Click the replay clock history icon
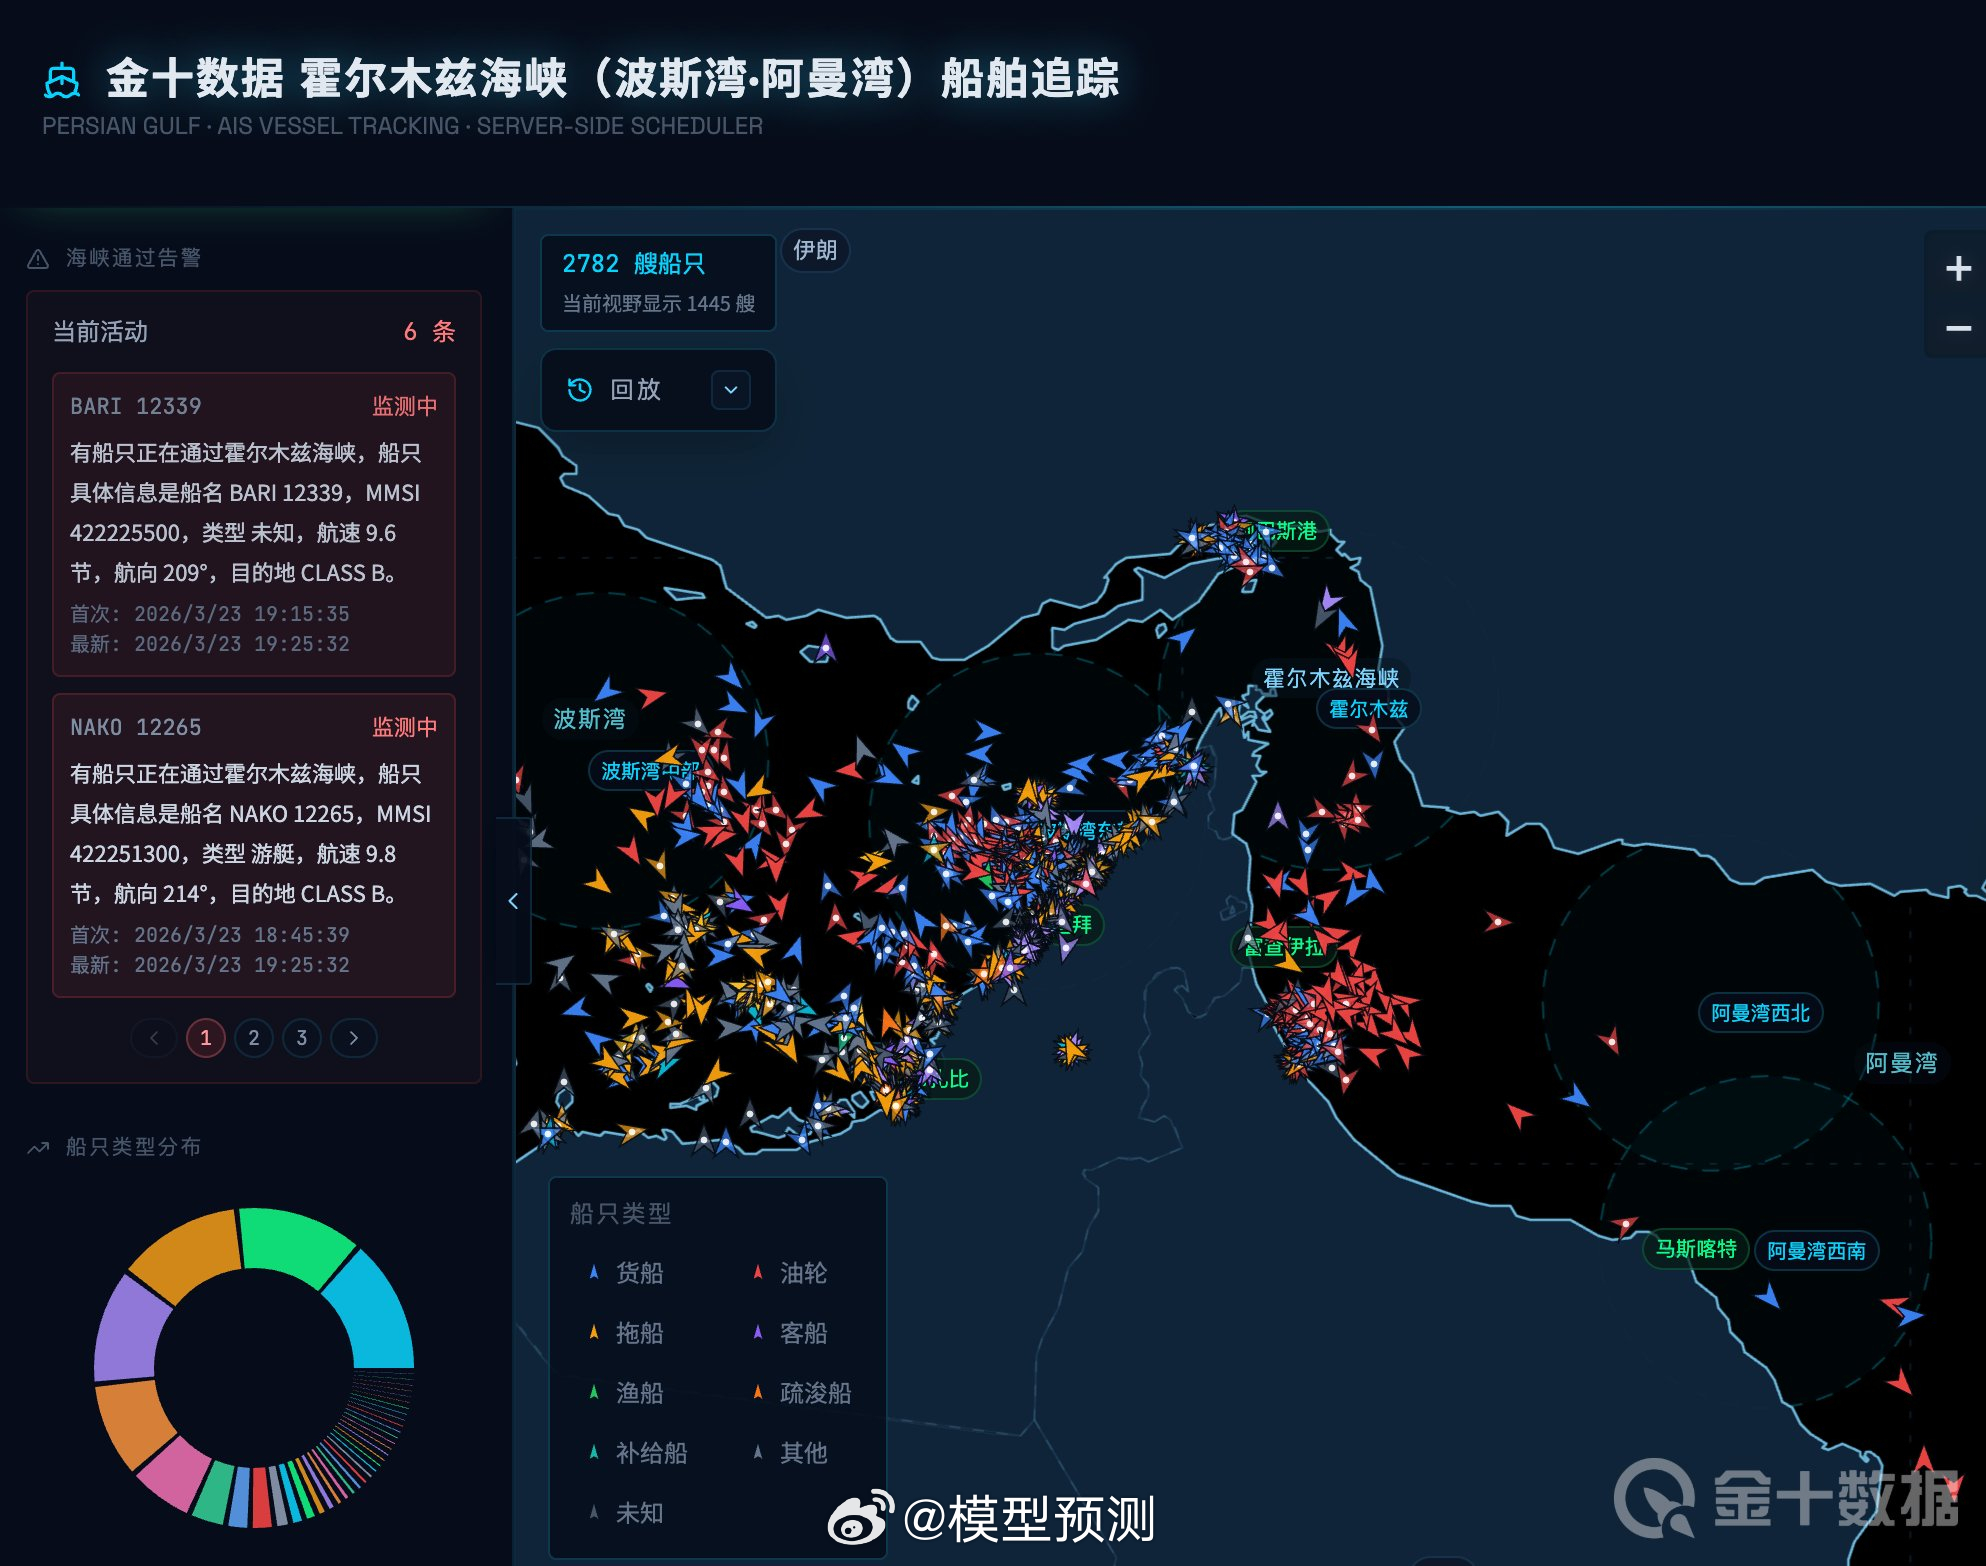This screenshot has width=1986, height=1566. pos(580,390)
